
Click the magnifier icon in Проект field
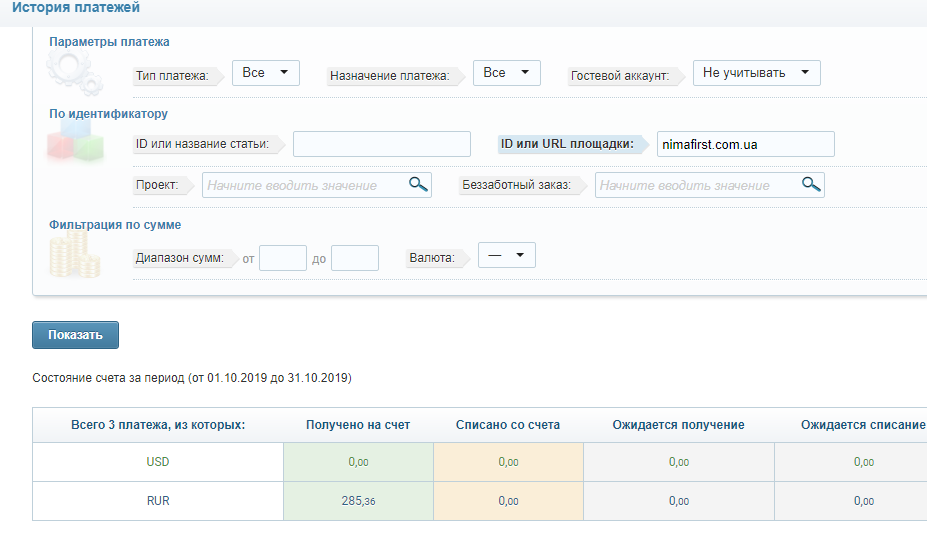click(418, 184)
